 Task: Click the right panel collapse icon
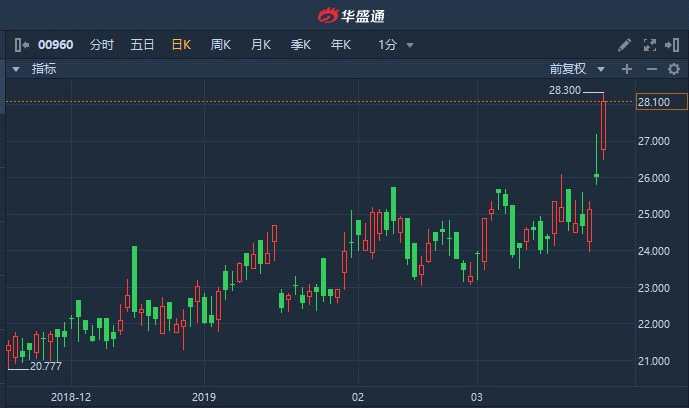pyautogui.click(x=673, y=45)
